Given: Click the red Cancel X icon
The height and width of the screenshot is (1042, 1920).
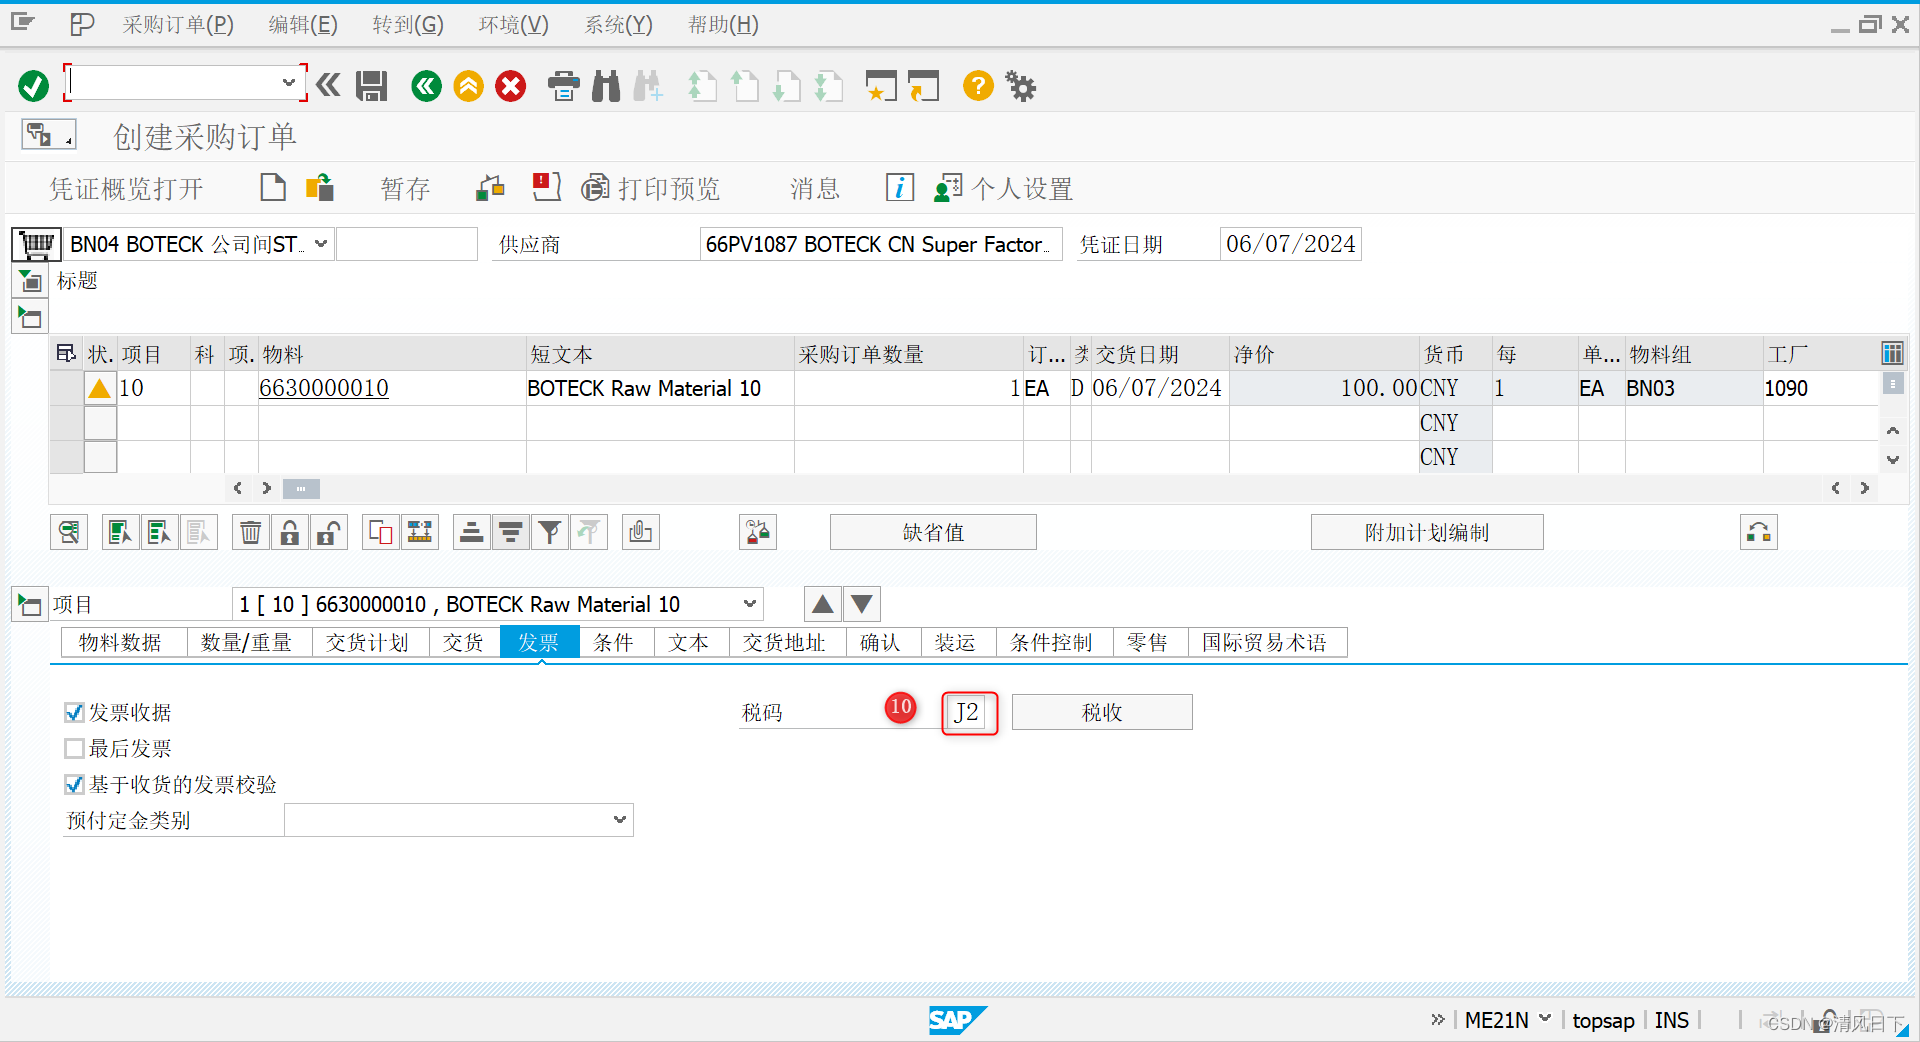Looking at the screenshot, I should [x=510, y=86].
